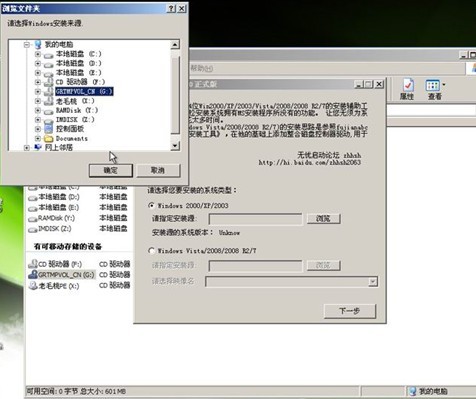The height and width of the screenshot is (399, 476).
Task: Expand the RAMDisk (Y:) tree node
Action: tap(38, 110)
